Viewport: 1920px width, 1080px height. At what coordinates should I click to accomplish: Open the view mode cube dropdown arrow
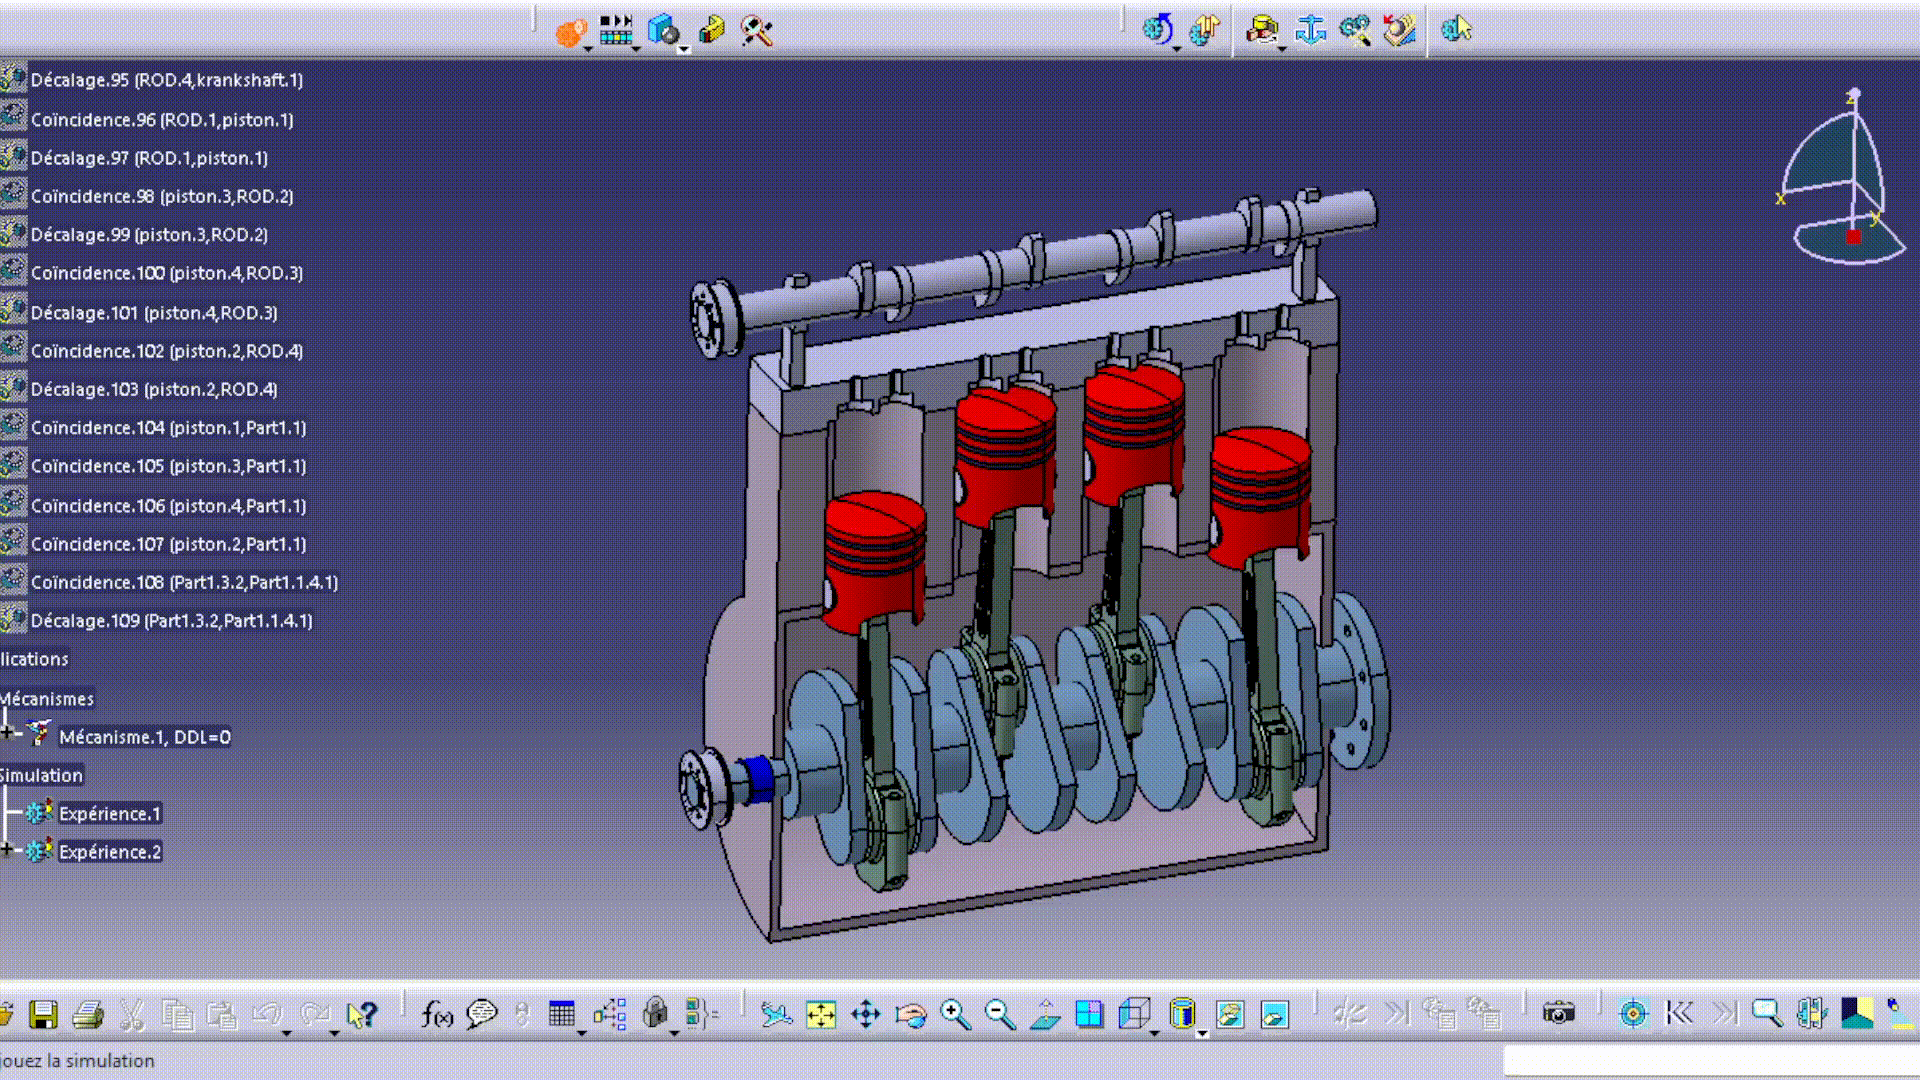click(1155, 1033)
